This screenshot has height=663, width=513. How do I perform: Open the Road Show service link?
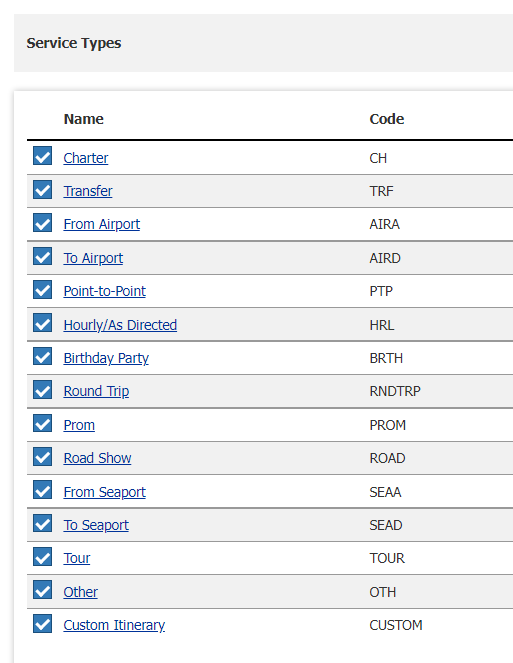pos(97,458)
